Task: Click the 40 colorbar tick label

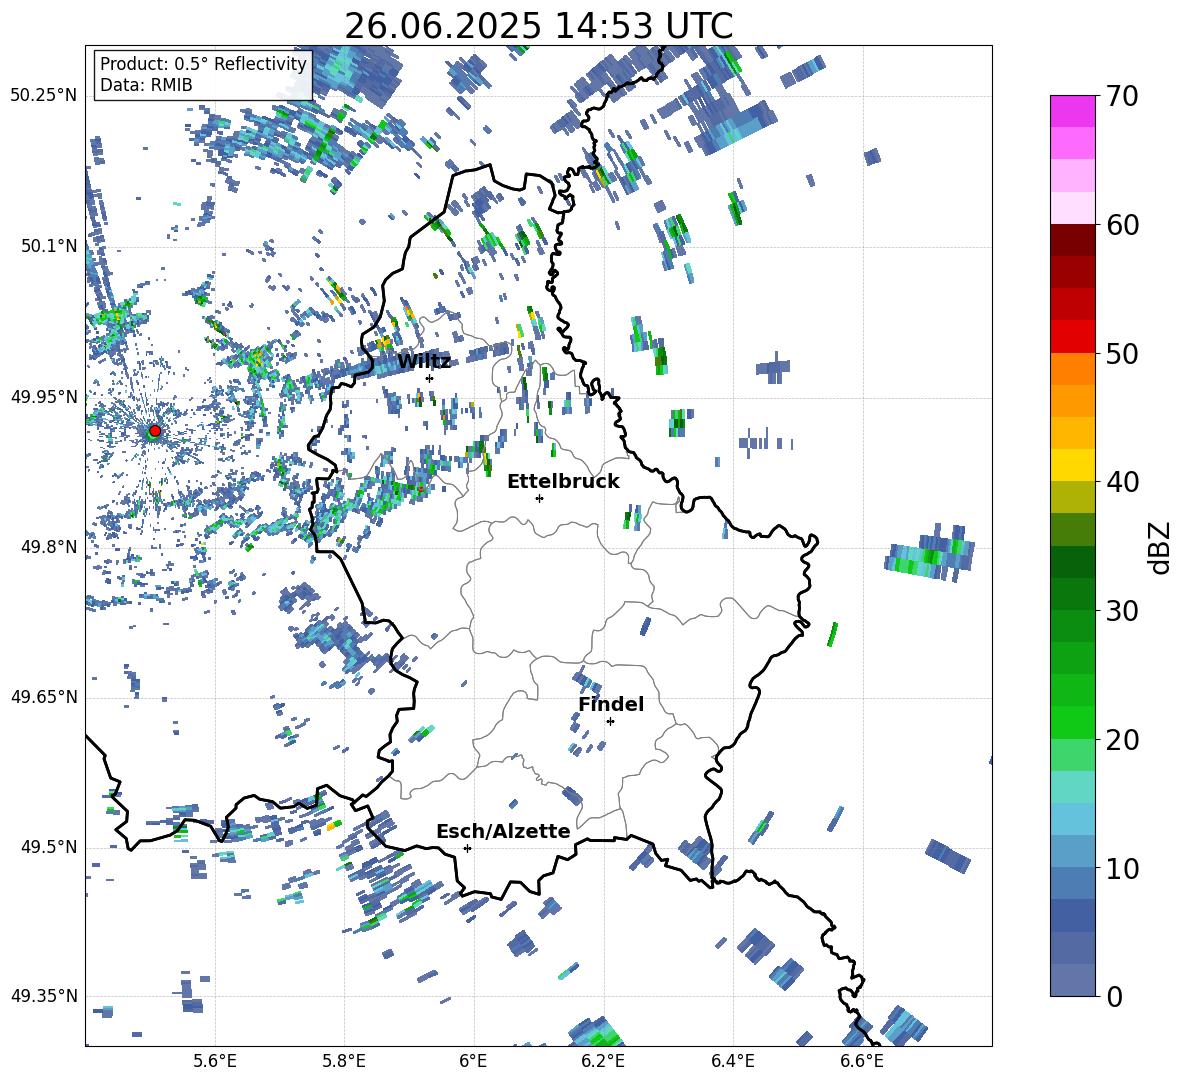Action: (1122, 482)
